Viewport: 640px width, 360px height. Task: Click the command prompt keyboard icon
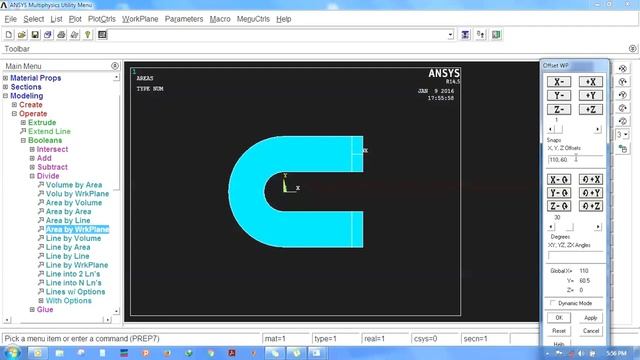102,35
